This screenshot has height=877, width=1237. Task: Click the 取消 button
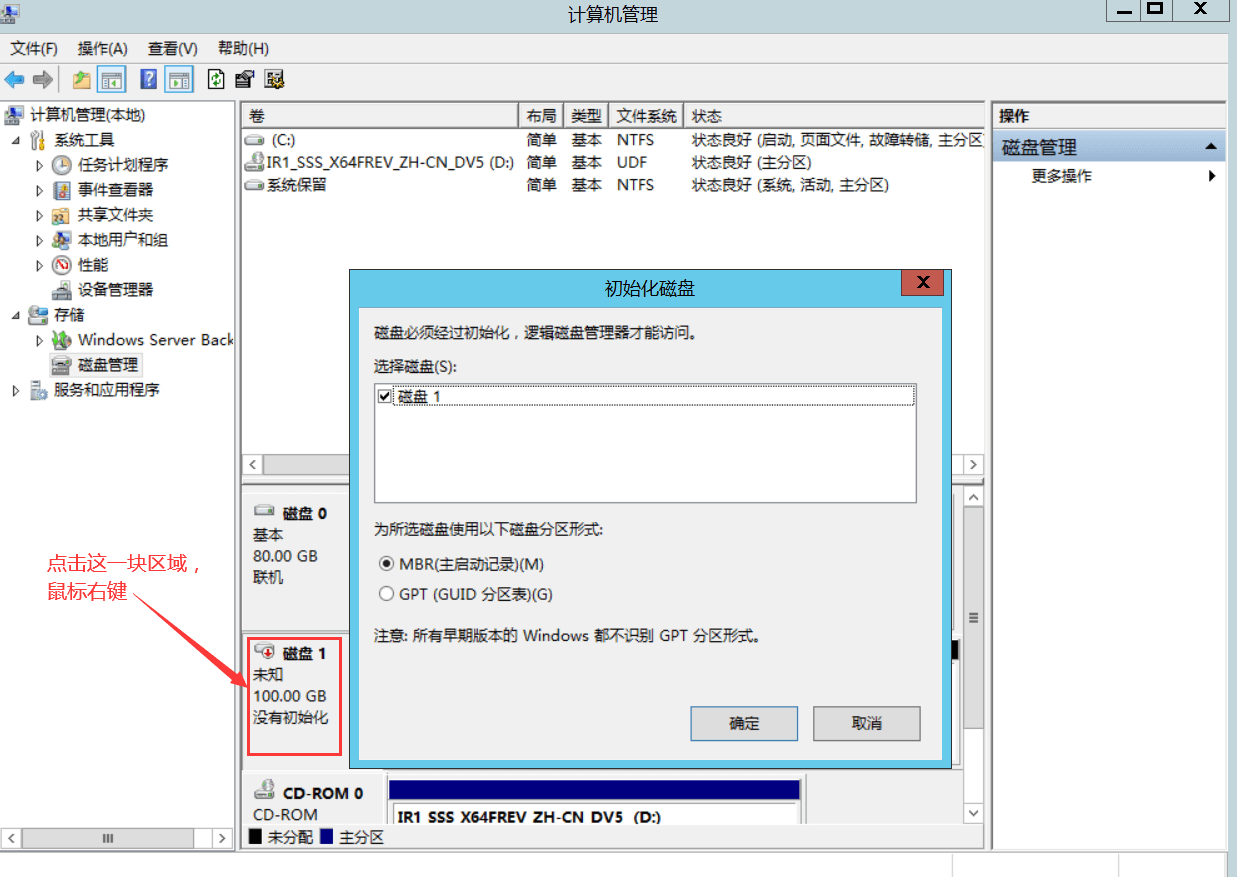866,723
